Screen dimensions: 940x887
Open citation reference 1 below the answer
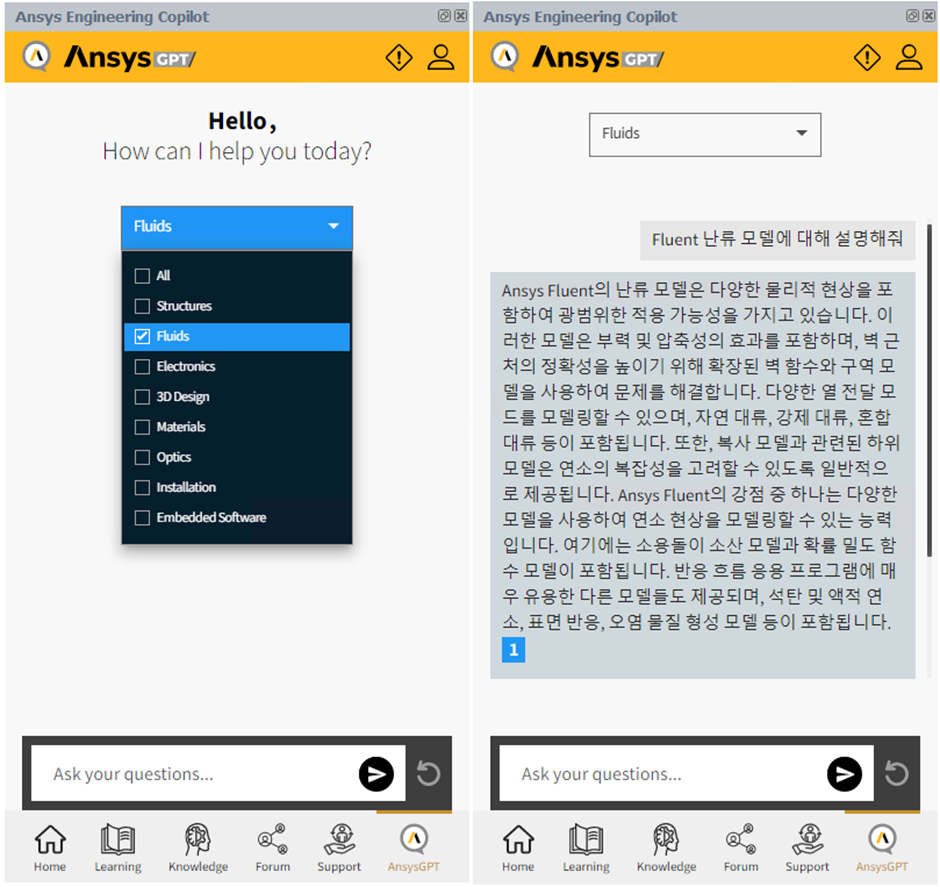click(513, 650)
